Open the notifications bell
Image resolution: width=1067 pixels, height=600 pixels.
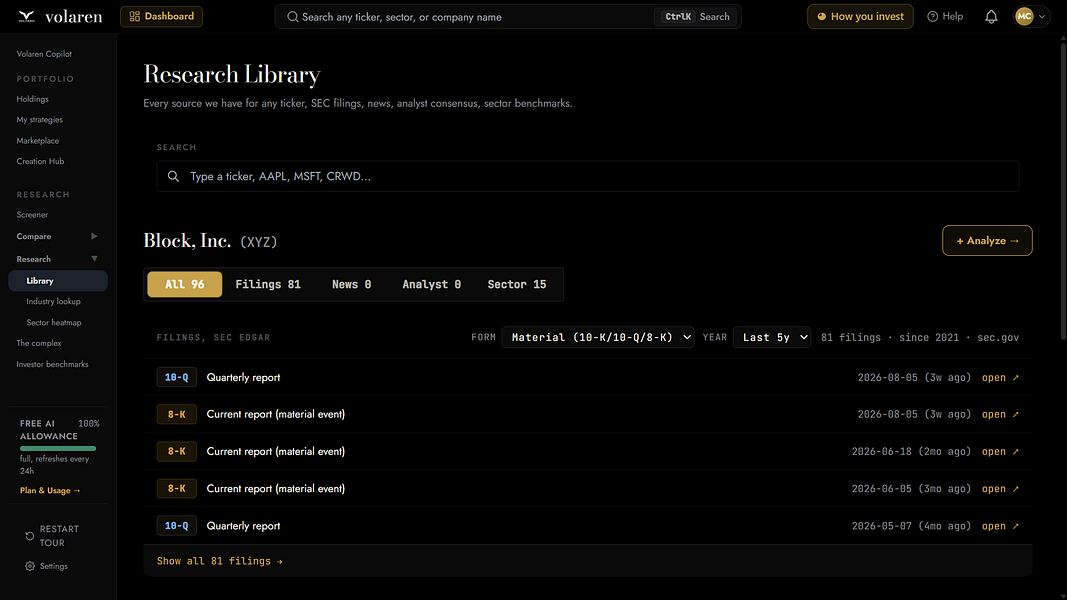coord(991,17)
